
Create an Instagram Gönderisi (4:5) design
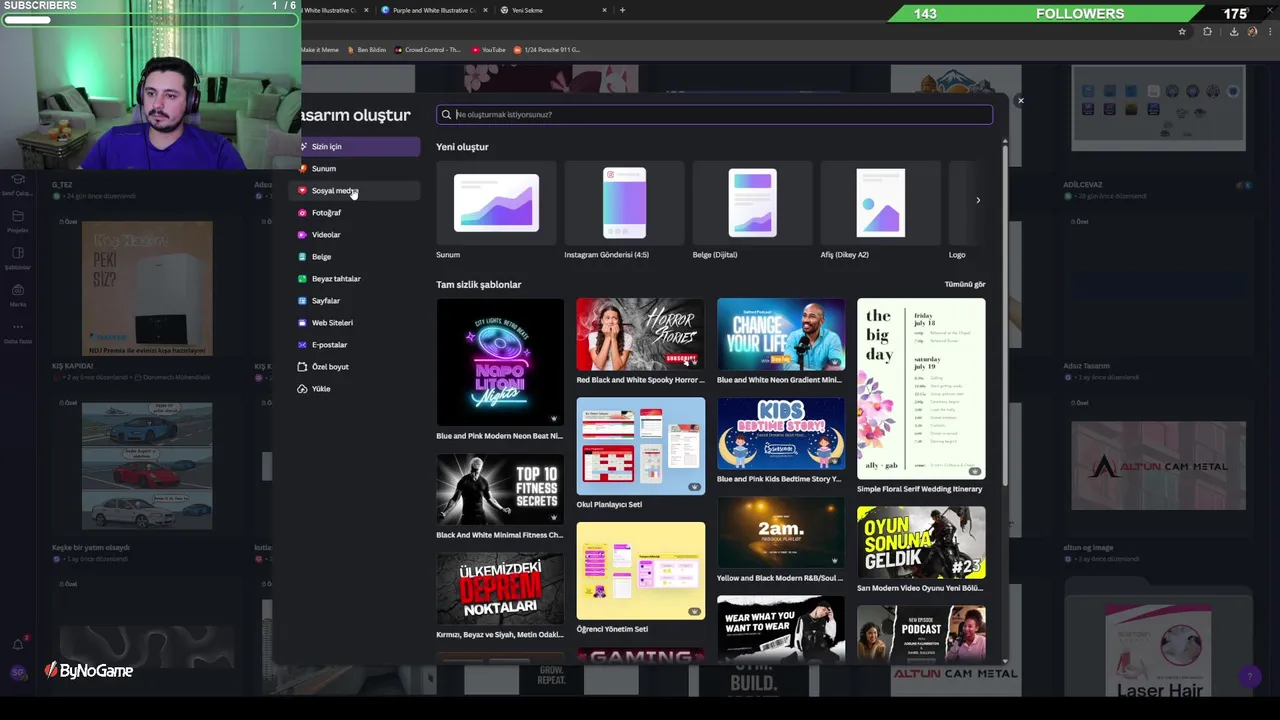(x=624, y=203)
